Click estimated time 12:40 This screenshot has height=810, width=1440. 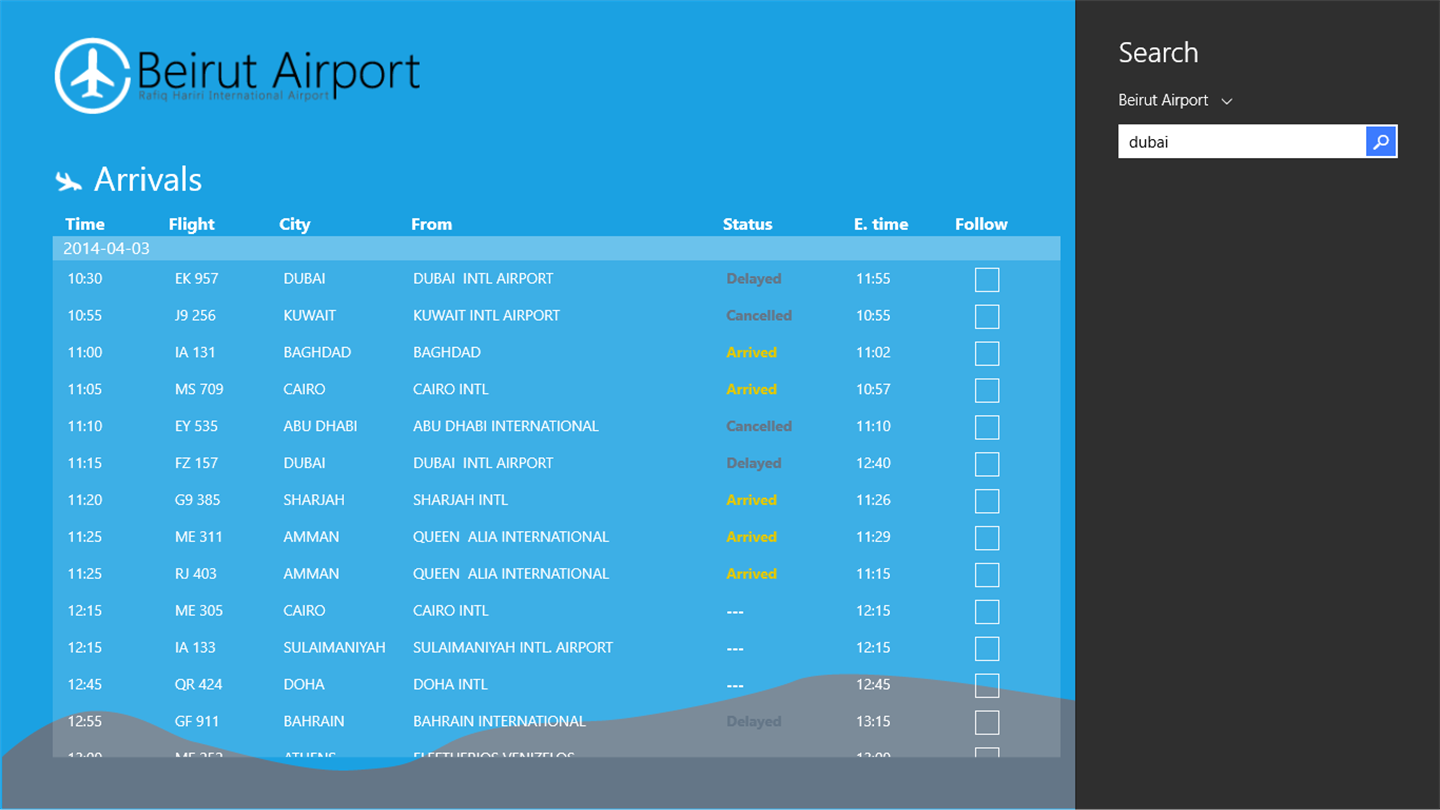coord(873,463)
